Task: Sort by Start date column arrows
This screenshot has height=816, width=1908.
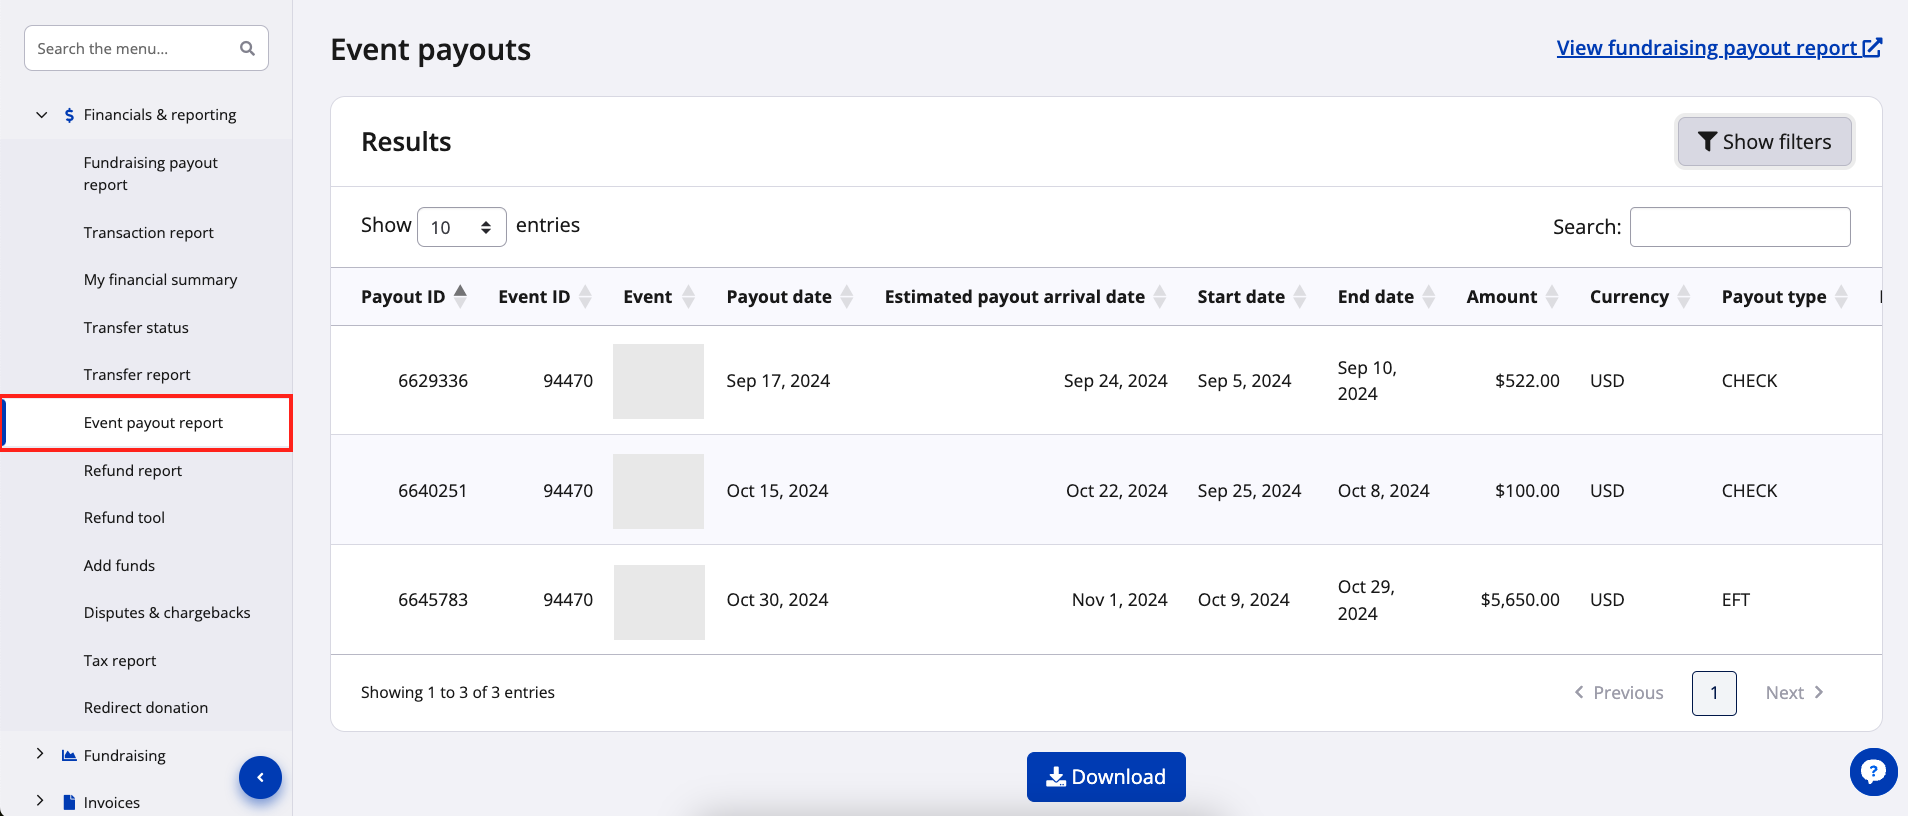Action: [x=1300, y=296]
